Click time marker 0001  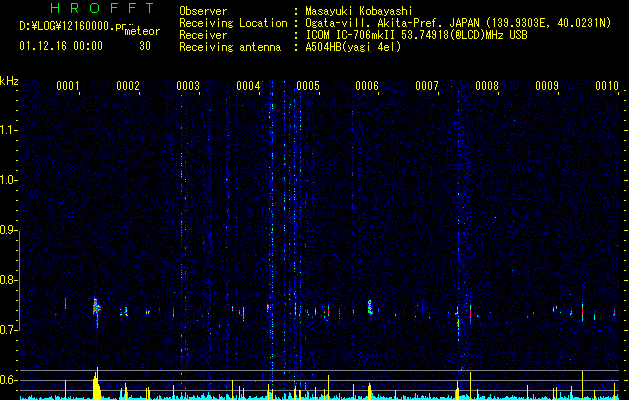pos(67,85)
